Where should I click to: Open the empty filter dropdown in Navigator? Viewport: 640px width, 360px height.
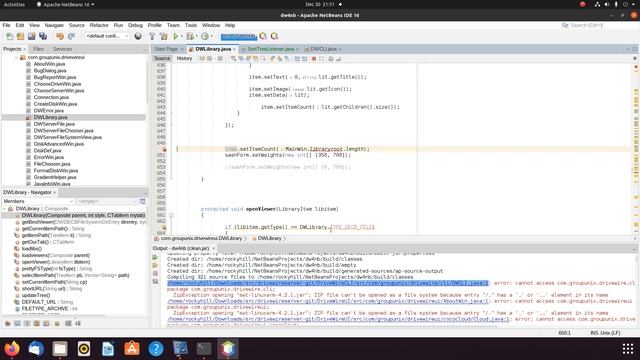(x=107, y=201)
